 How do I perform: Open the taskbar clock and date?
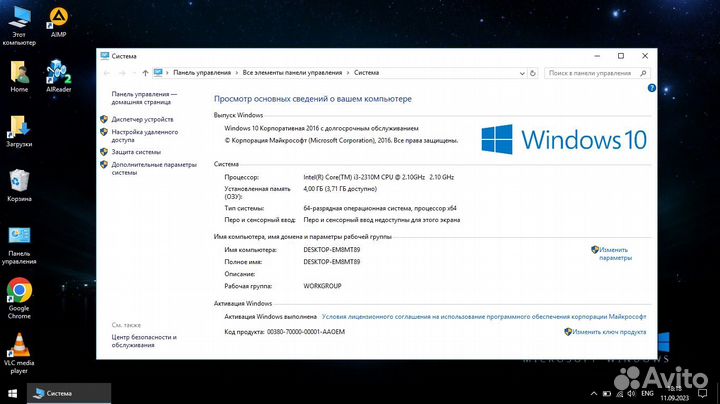pyautogui.click(x=675, y=393)
